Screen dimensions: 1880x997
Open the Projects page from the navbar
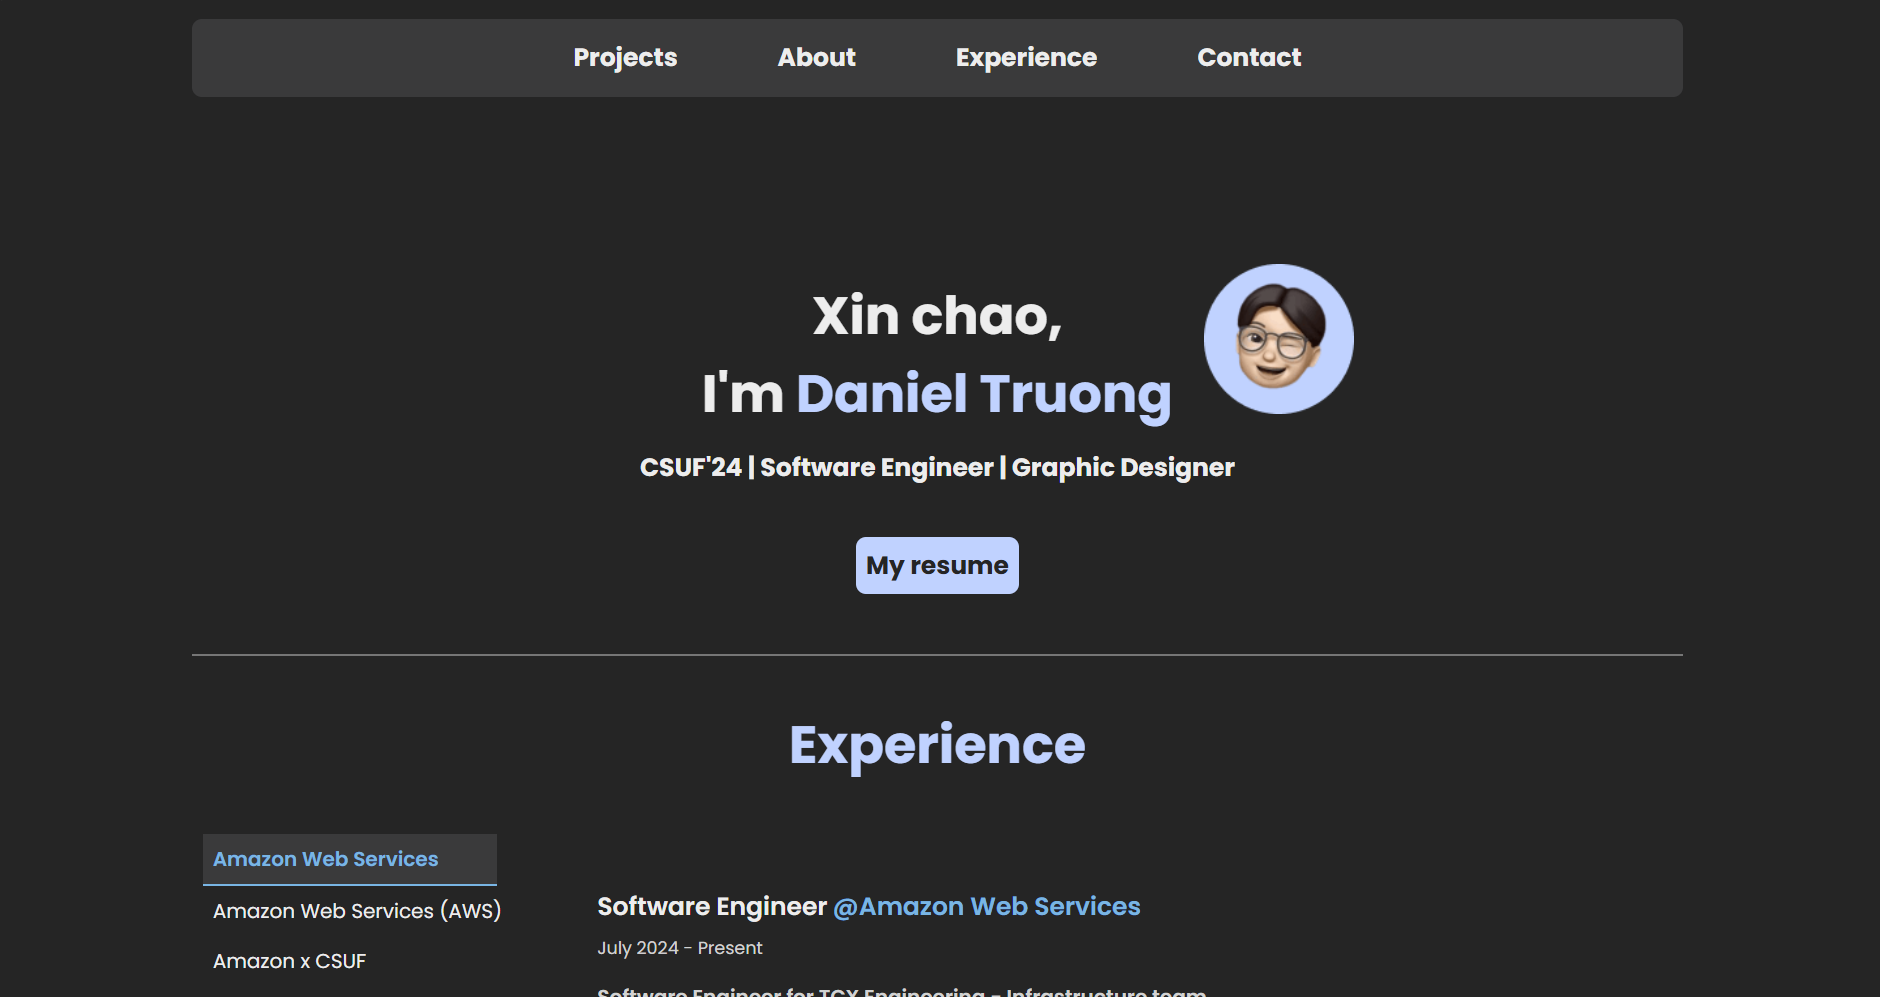pyautogui.click(x=624, y=57)
